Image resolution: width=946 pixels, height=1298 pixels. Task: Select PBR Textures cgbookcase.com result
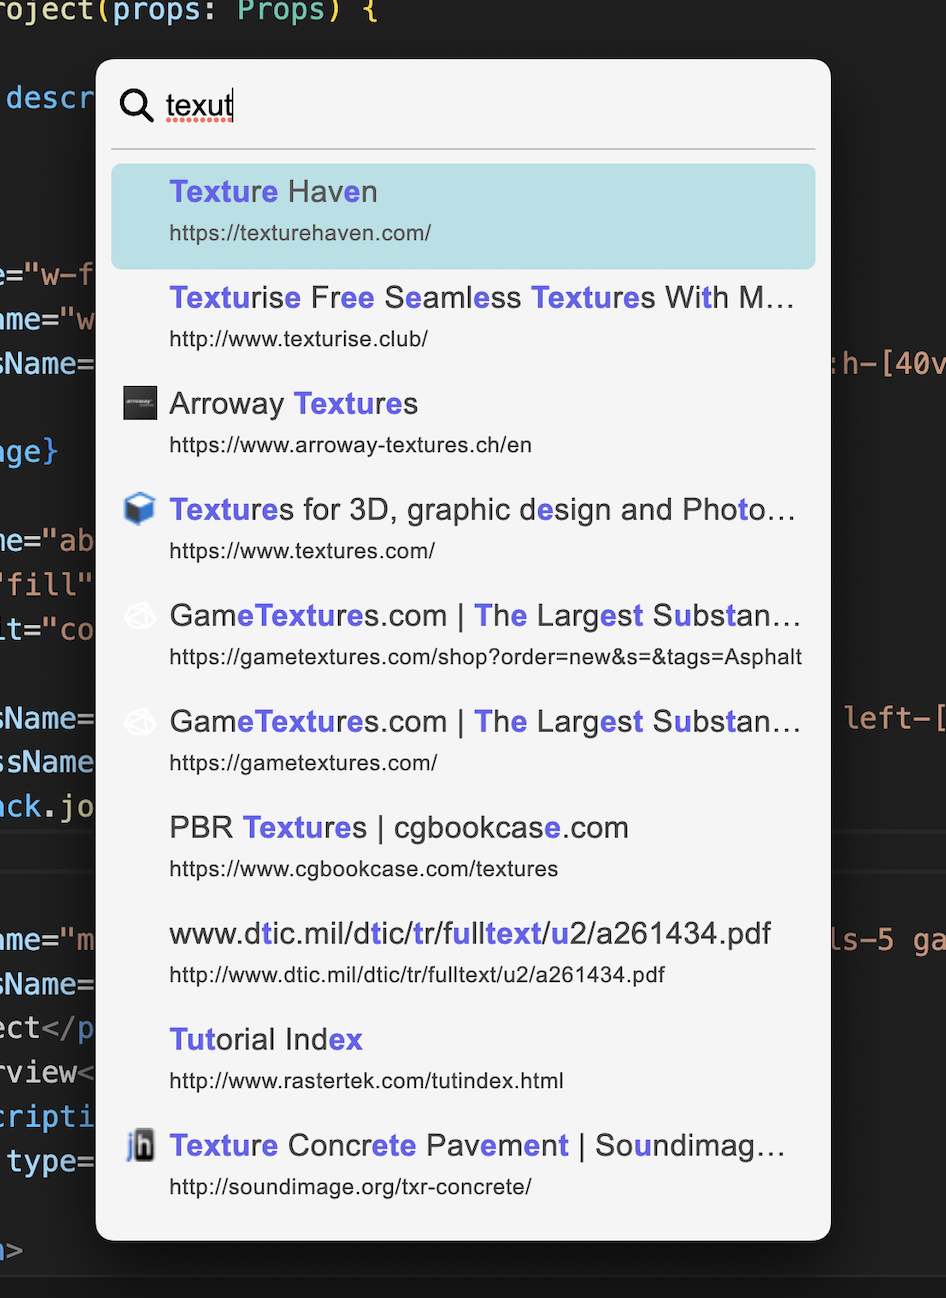398,828
